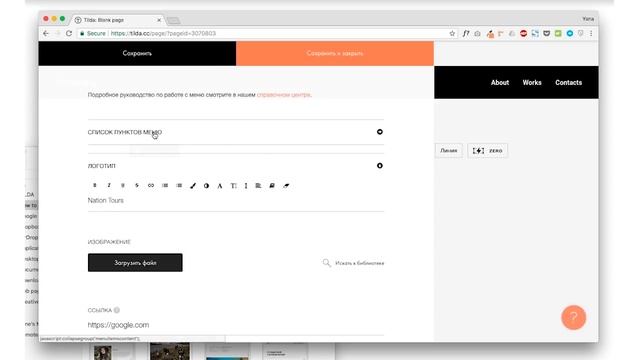
Task: Open the orange help question-mark bubble
Action: pos(573,317)
